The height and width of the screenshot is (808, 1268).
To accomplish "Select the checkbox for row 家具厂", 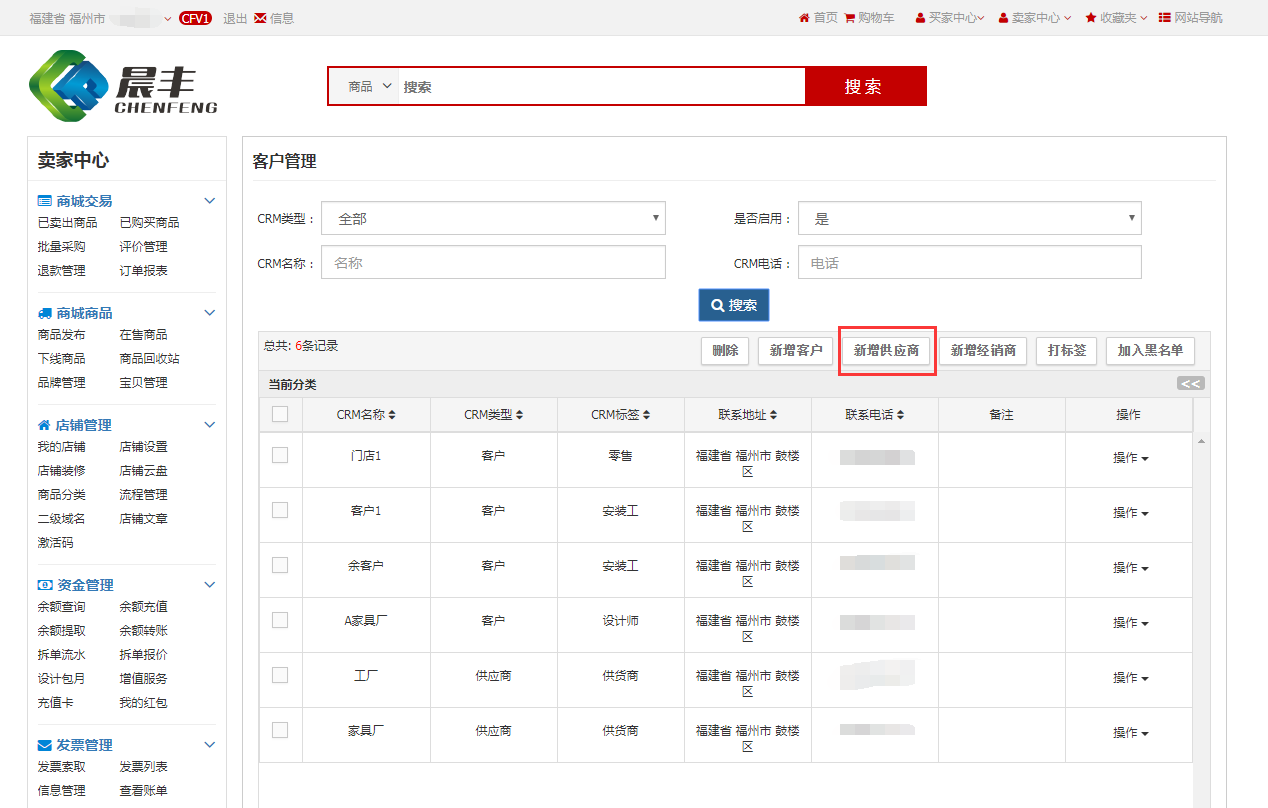I will [x=280, y=730].
